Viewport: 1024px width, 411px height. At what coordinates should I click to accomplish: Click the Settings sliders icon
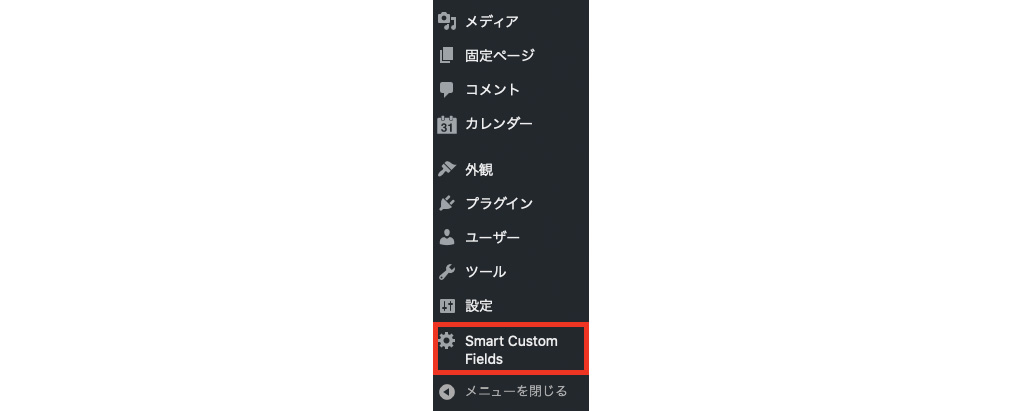(x=447, y=305)
